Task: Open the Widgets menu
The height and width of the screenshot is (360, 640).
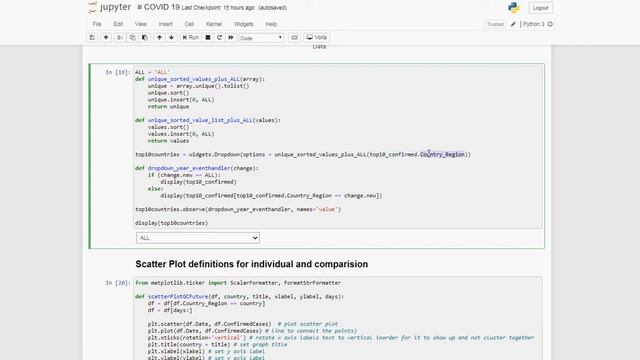Action: [244, 24]
